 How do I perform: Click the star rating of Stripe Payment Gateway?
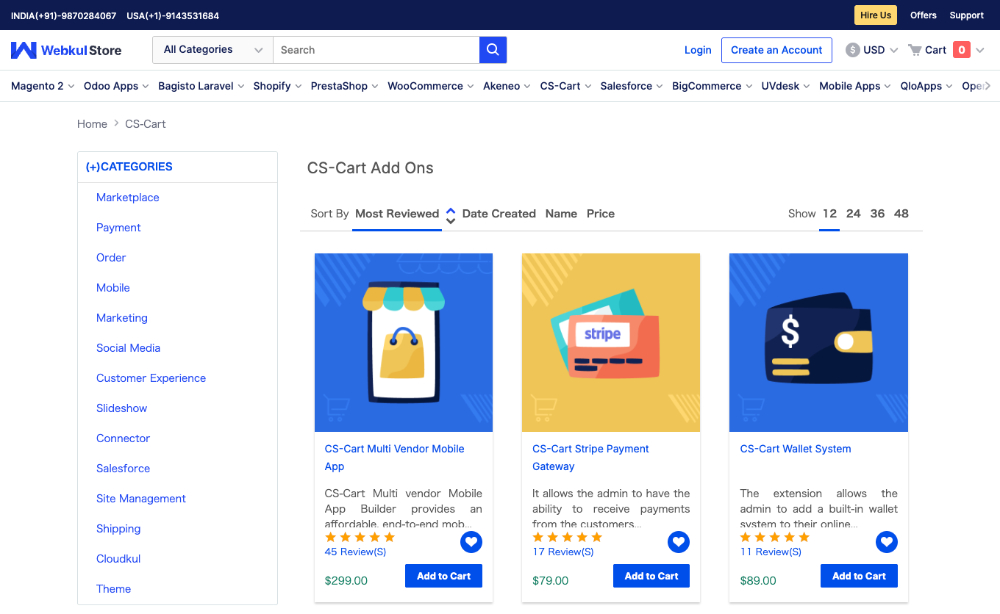(567, 537)
